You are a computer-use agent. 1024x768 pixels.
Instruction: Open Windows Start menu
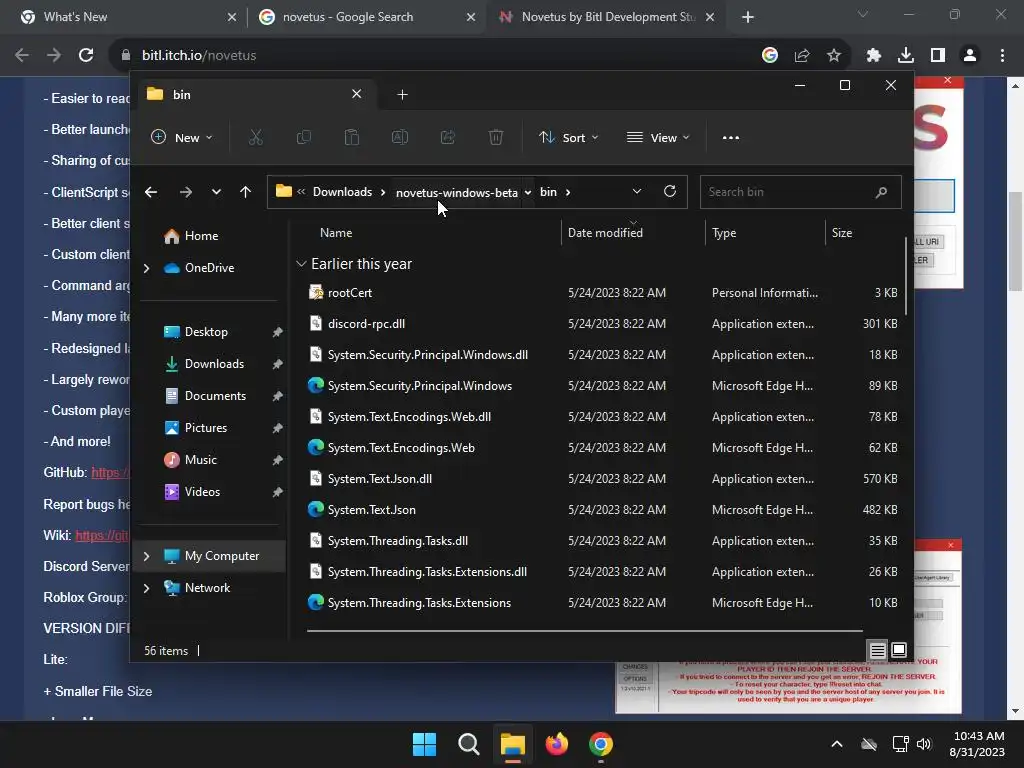pyautogui.click(x=424, y=744)
